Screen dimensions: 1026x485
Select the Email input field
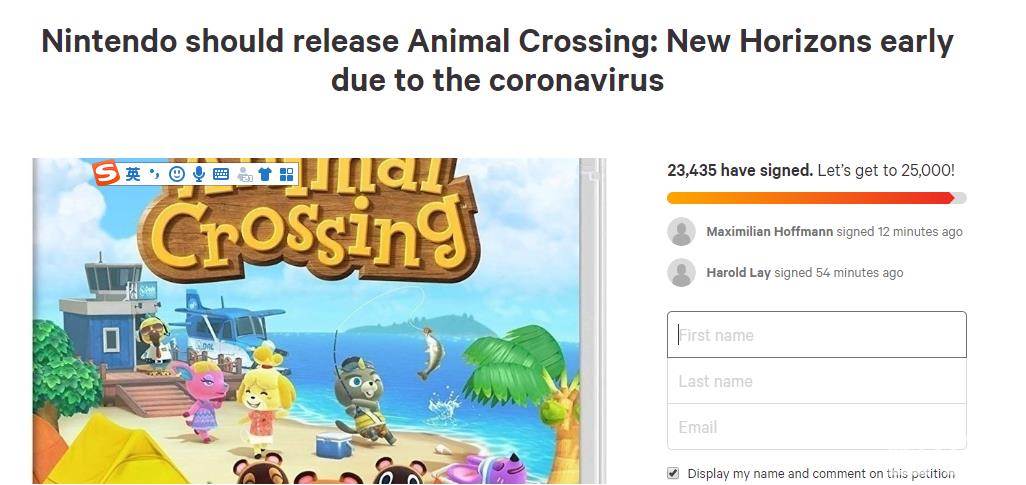coord(816,427)
